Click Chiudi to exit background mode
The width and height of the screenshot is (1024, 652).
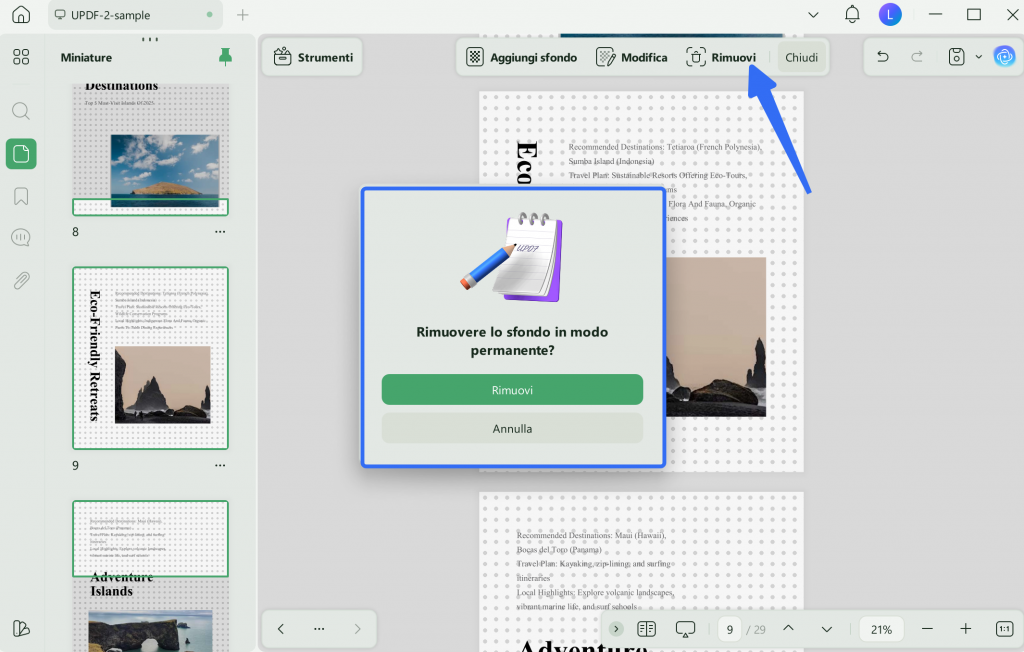(801, 57)
